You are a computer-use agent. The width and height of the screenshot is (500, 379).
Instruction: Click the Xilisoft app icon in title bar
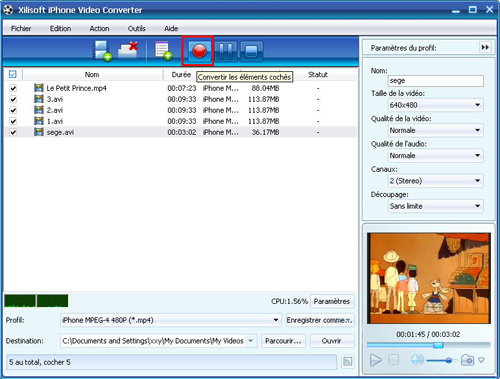[x=8, y=10]
